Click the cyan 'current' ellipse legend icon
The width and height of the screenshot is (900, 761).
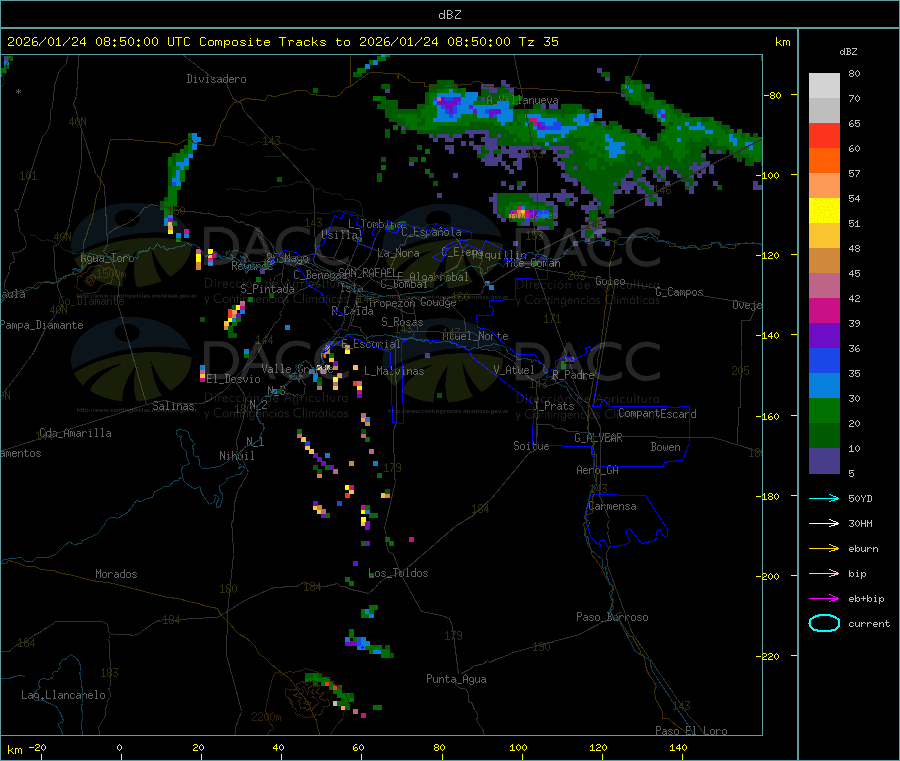pyautogui.click(x=824, y=623)
